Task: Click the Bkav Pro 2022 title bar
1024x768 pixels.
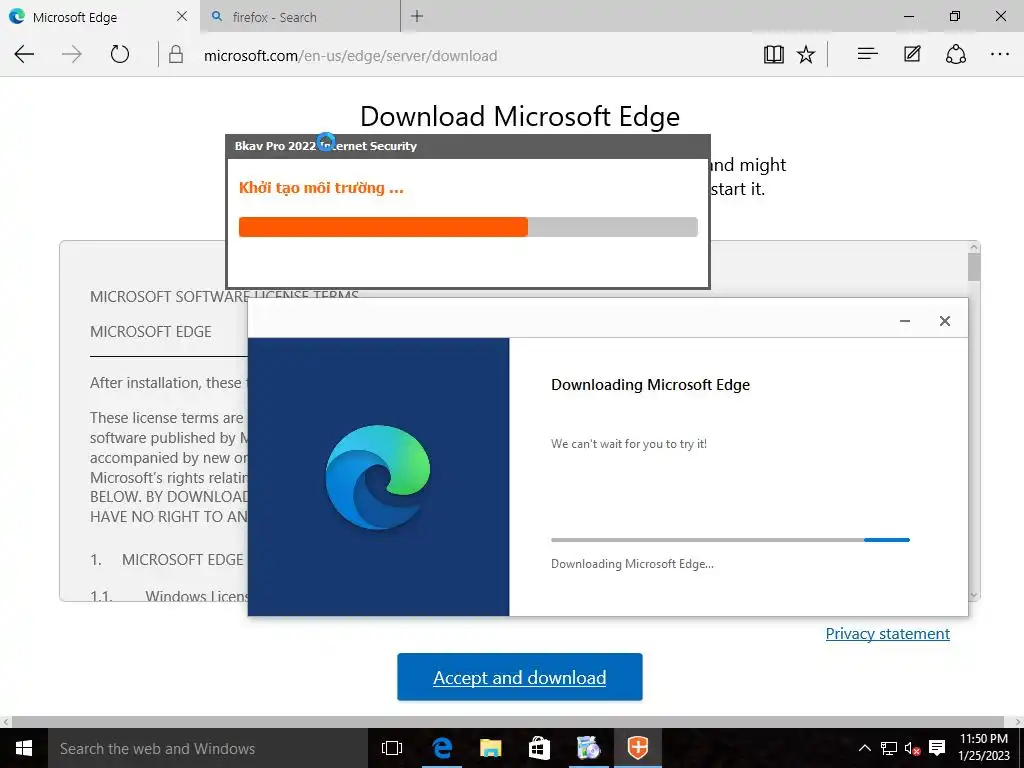Action: tap(468, 146)
